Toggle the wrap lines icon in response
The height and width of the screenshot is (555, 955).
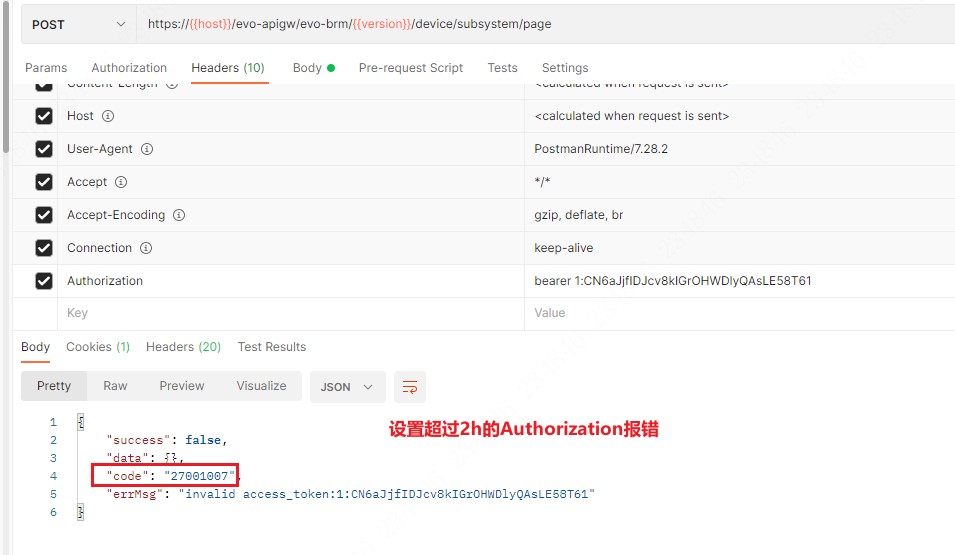(409, 387)
